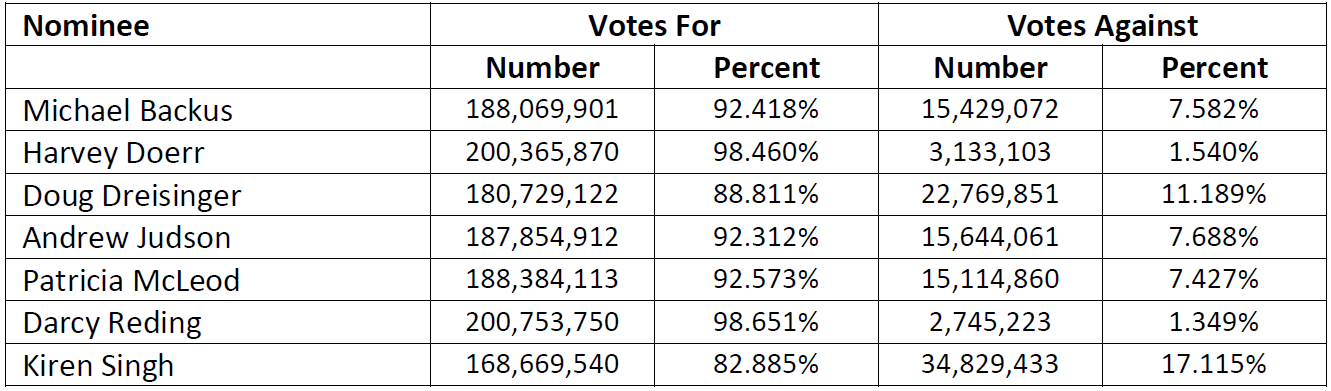Image resolution: width=1331 pixels, height=391 pixels.
Task: Select Kiren Singh's 17.115% against percent
Action: (x=1214, y=366)
